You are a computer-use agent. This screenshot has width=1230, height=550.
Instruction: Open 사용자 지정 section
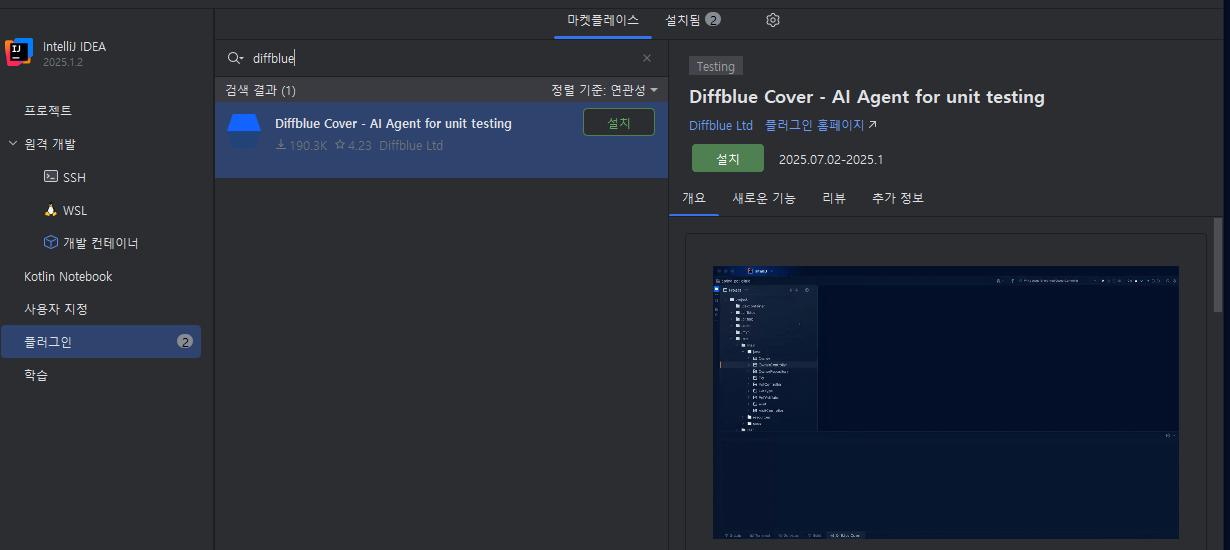(56, 309)
